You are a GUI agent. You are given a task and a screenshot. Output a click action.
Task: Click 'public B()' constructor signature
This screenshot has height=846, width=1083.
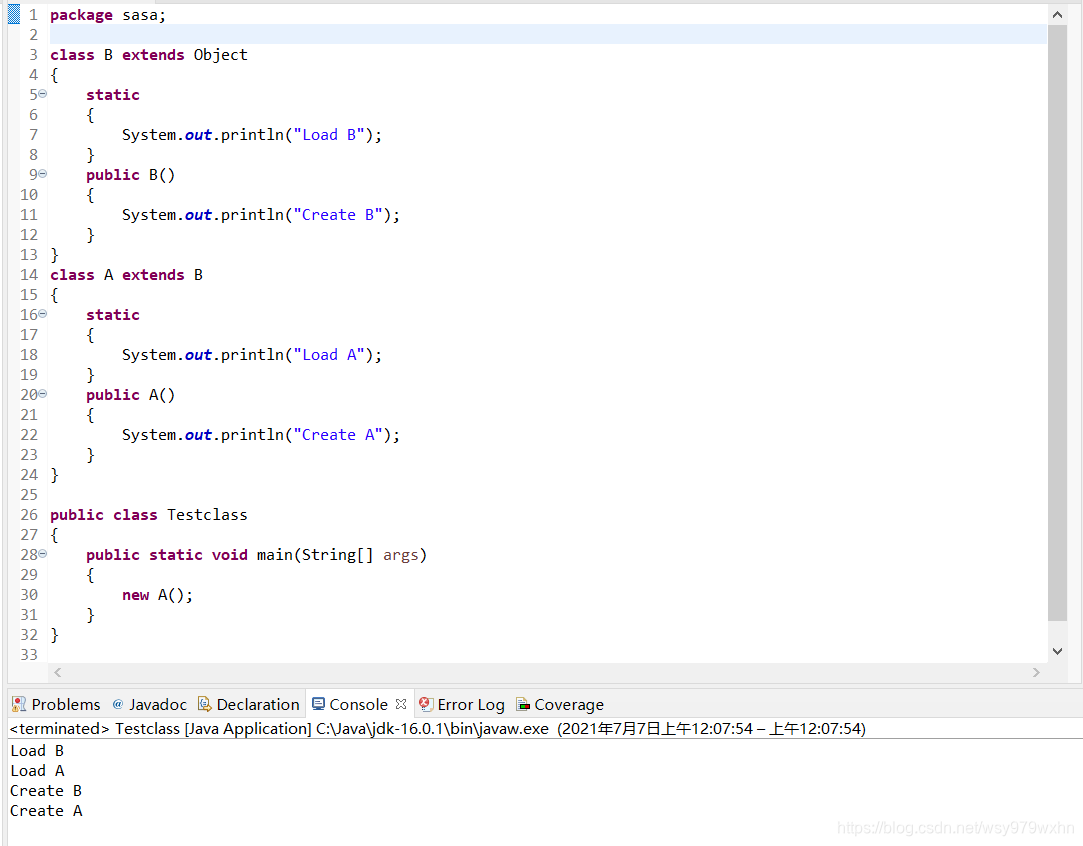pyautogui.click(x=131, y=175)
